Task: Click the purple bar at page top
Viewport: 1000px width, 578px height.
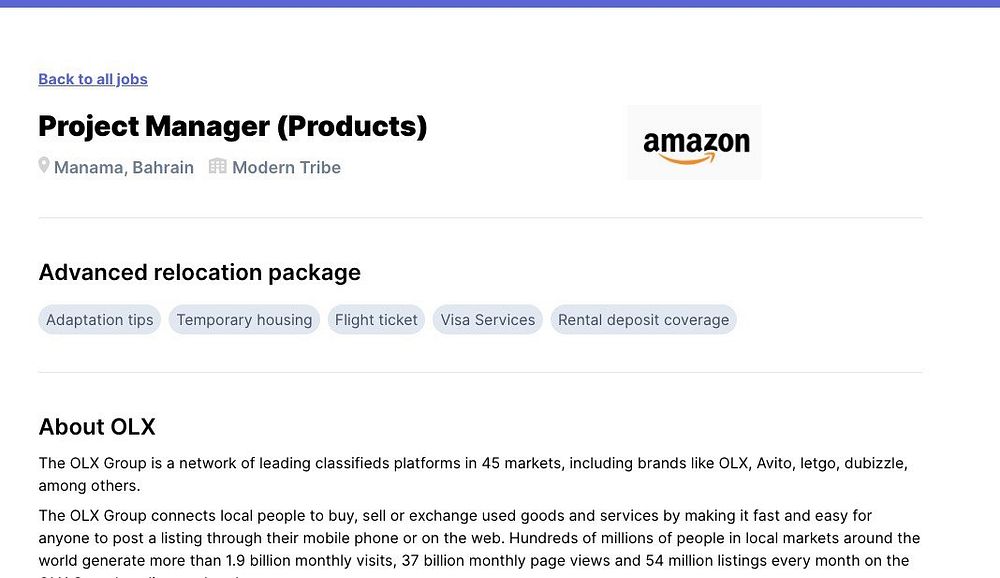Action: point(500,3)
